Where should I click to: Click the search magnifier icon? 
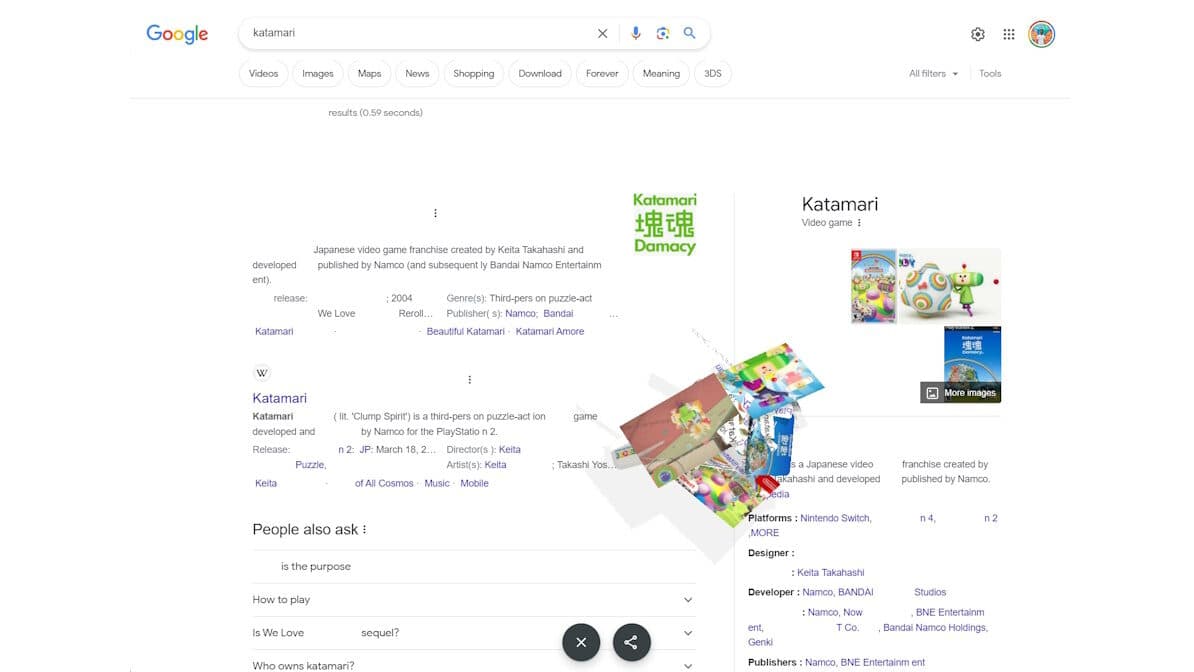pos(689,33)
